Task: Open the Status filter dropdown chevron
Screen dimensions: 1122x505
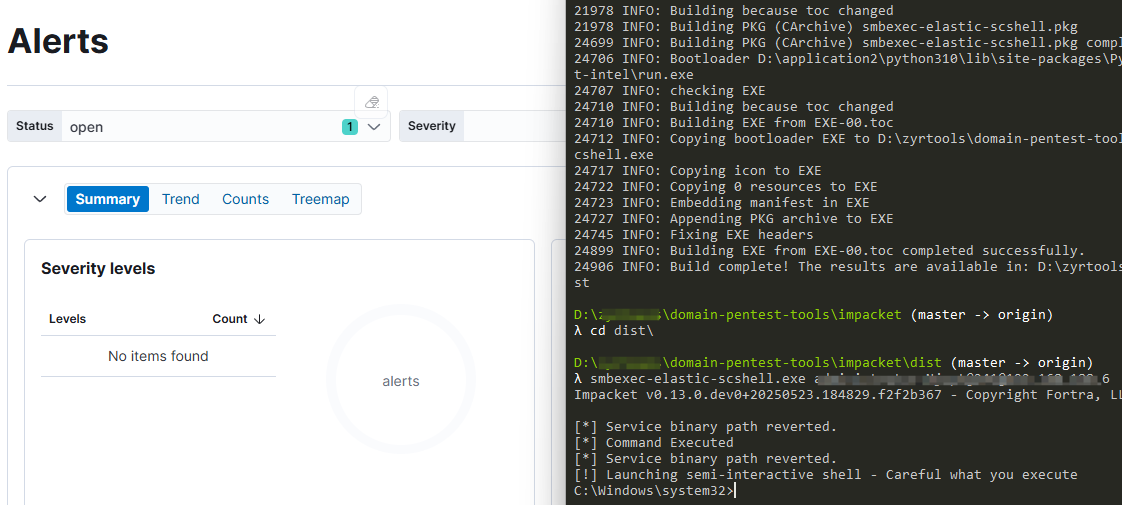Action: tap(374, 127)
